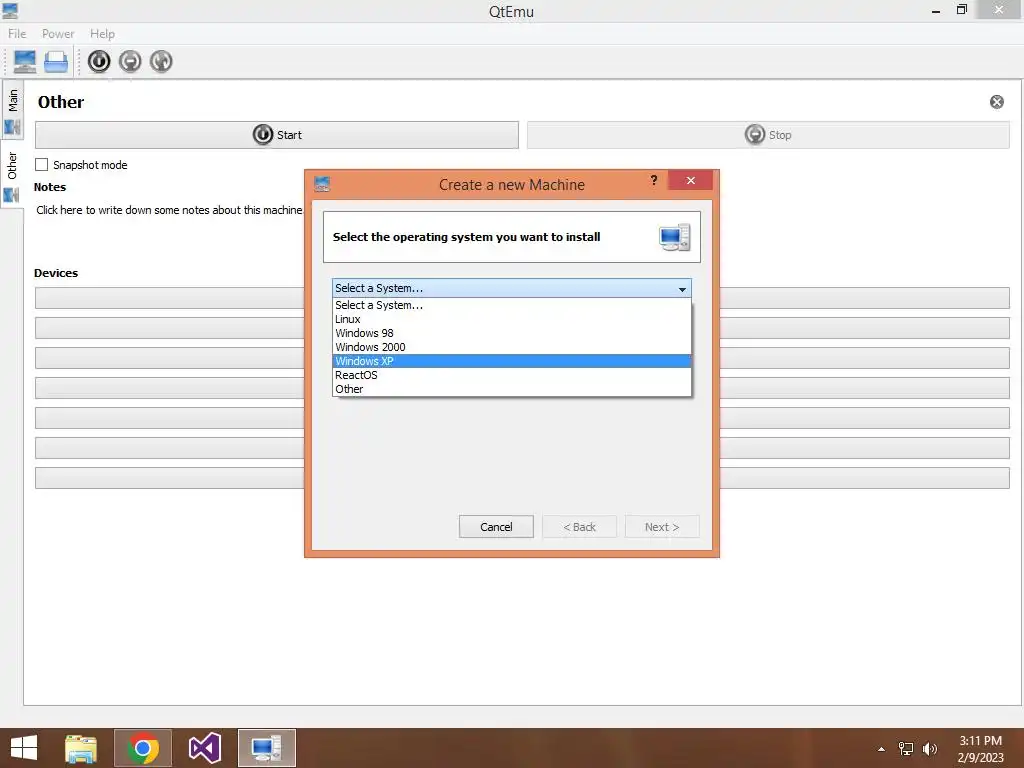Open the Windows Start menu
1024x768 pixels.
click(24, 748)
